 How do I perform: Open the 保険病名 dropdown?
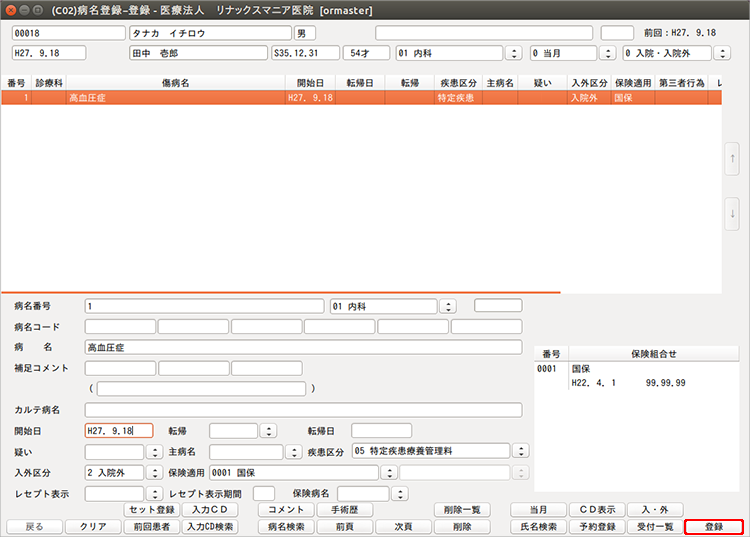coord(400,493)
